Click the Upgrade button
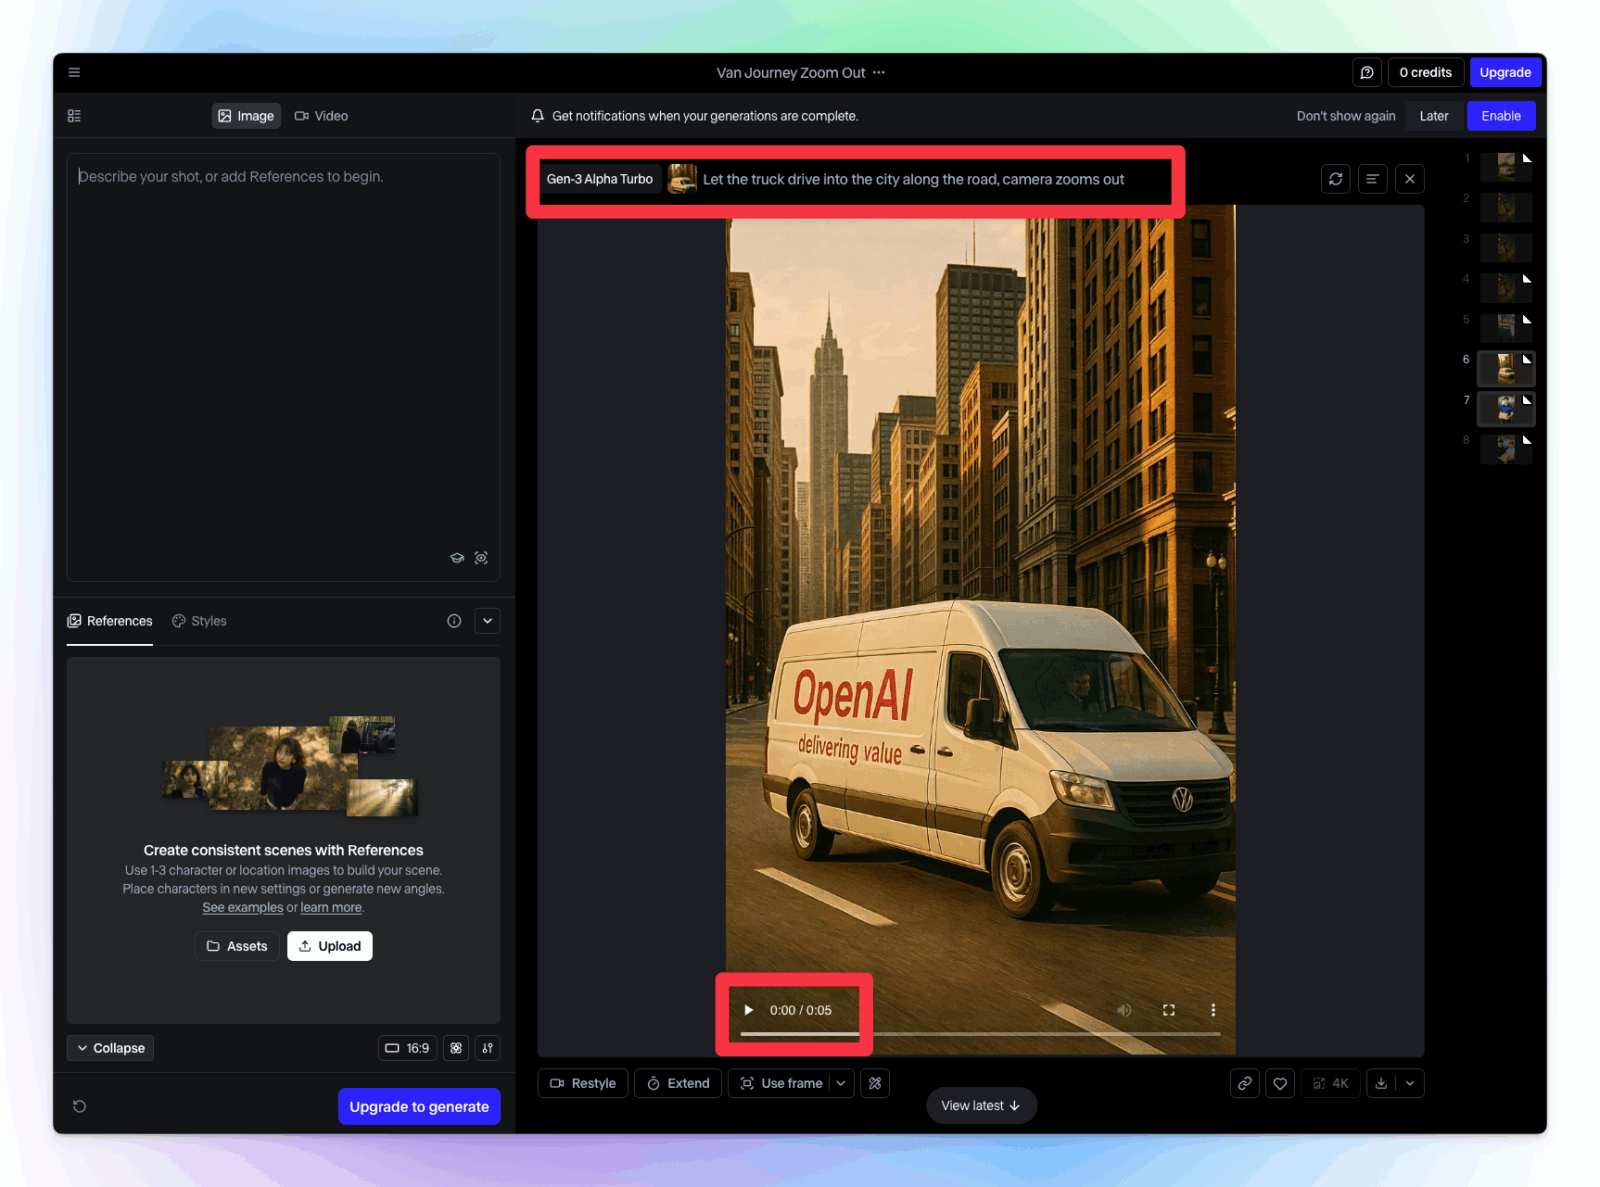1600x1187 pixels. [1505, 72]
